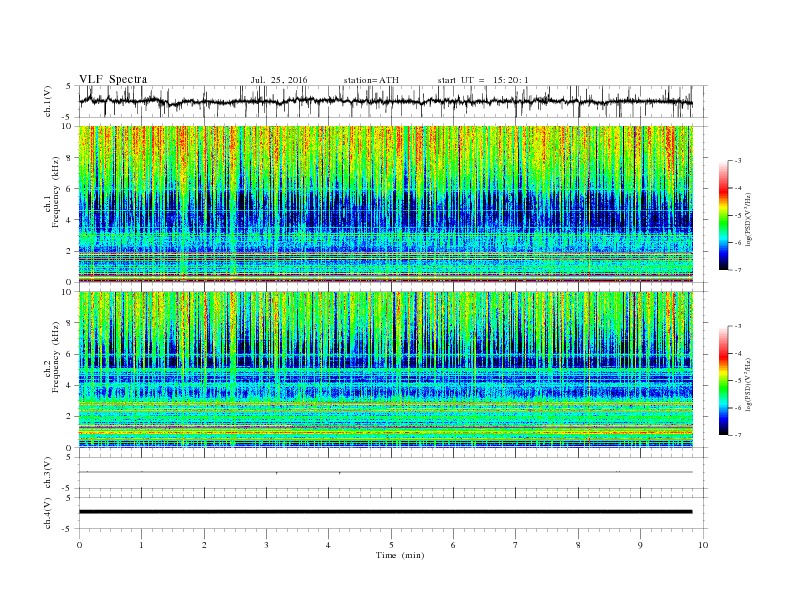Click tick label "5" on the Time axis
Screen dimensions: 792x612
point(391,545)
